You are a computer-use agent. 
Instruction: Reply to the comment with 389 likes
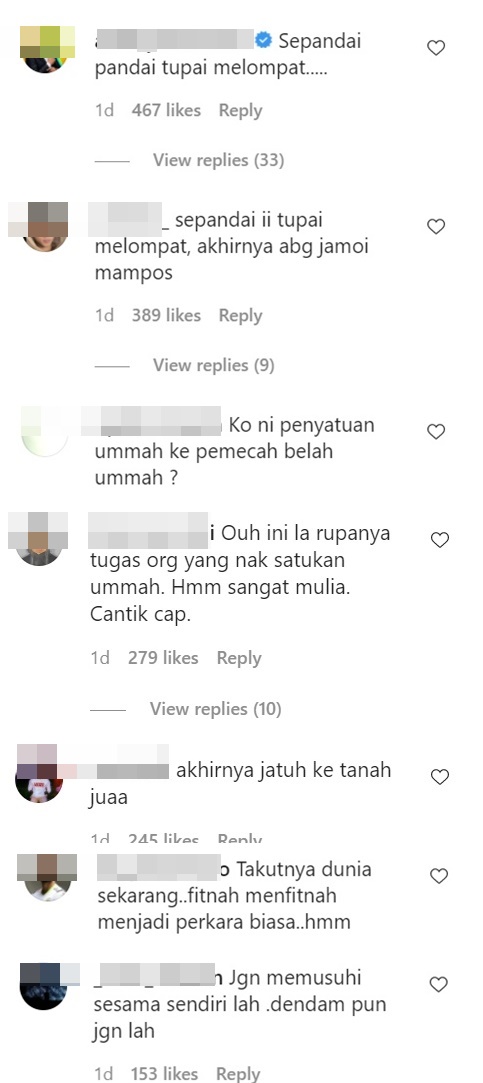pos(240,316)
